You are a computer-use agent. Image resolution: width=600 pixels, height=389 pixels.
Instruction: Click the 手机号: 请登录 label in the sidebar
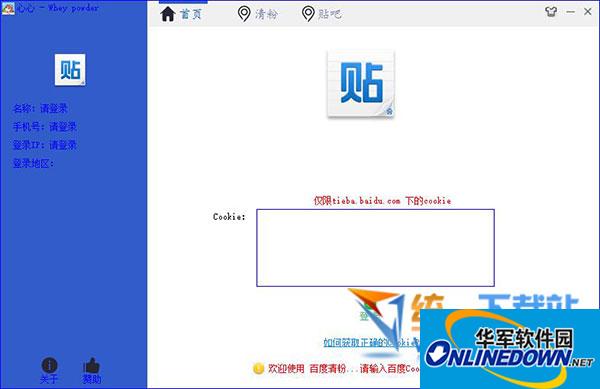point(45,127)
